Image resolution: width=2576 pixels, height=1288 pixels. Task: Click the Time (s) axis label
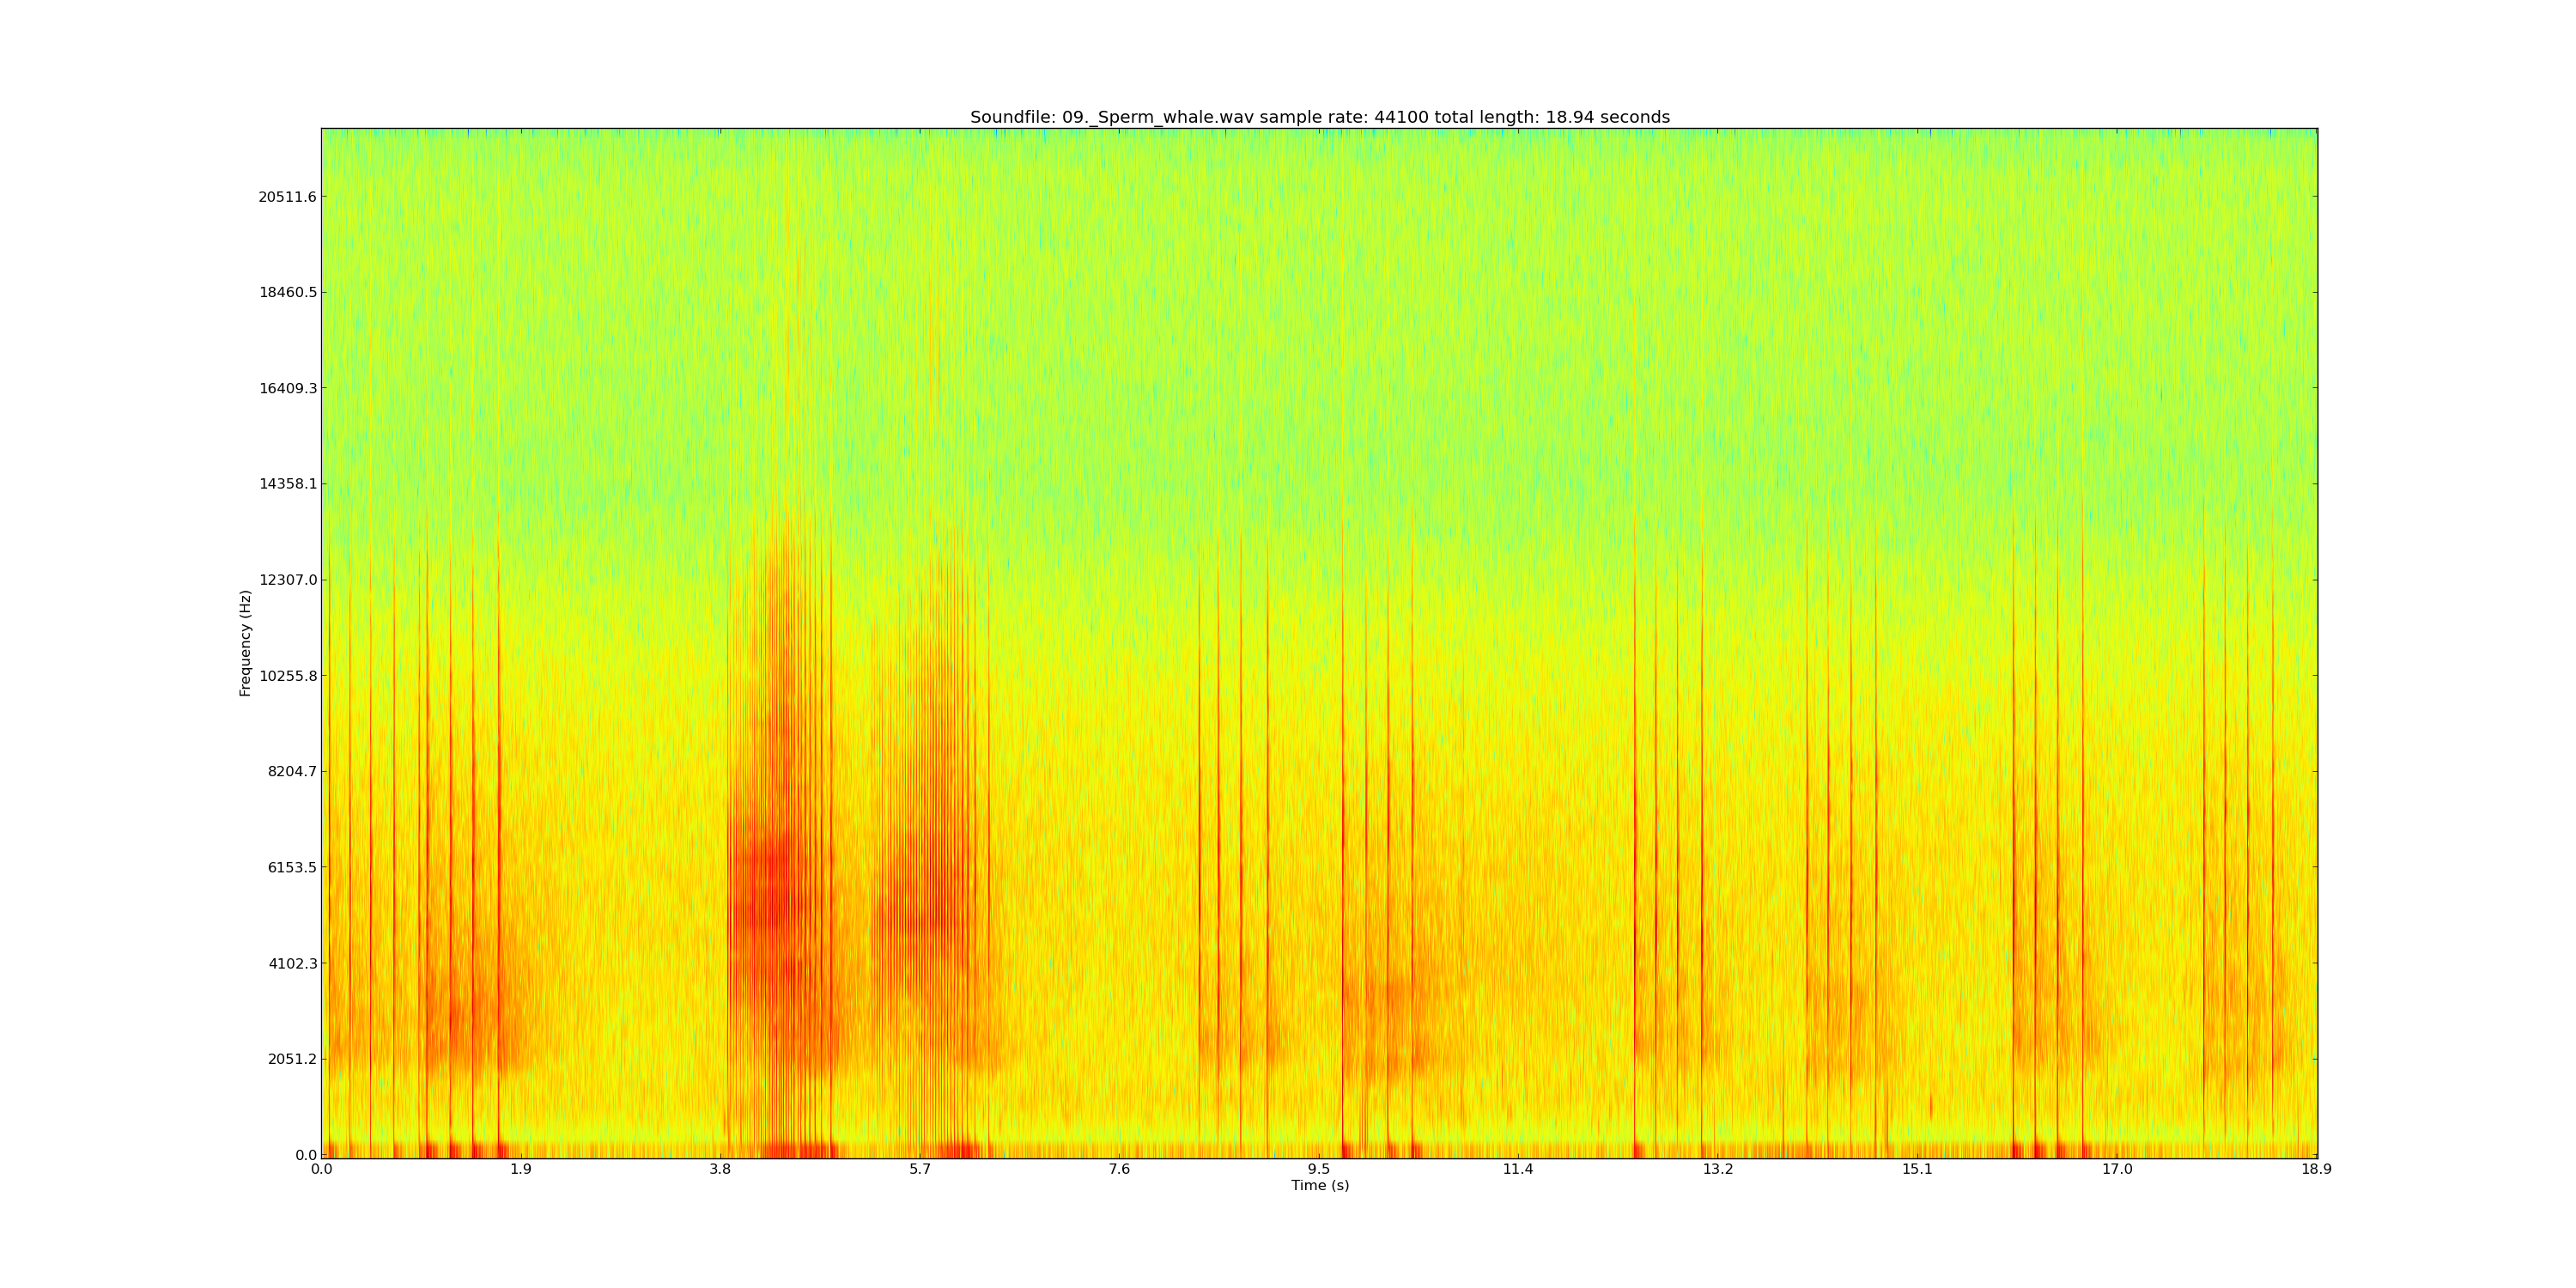click(x=1319, y=1185)
